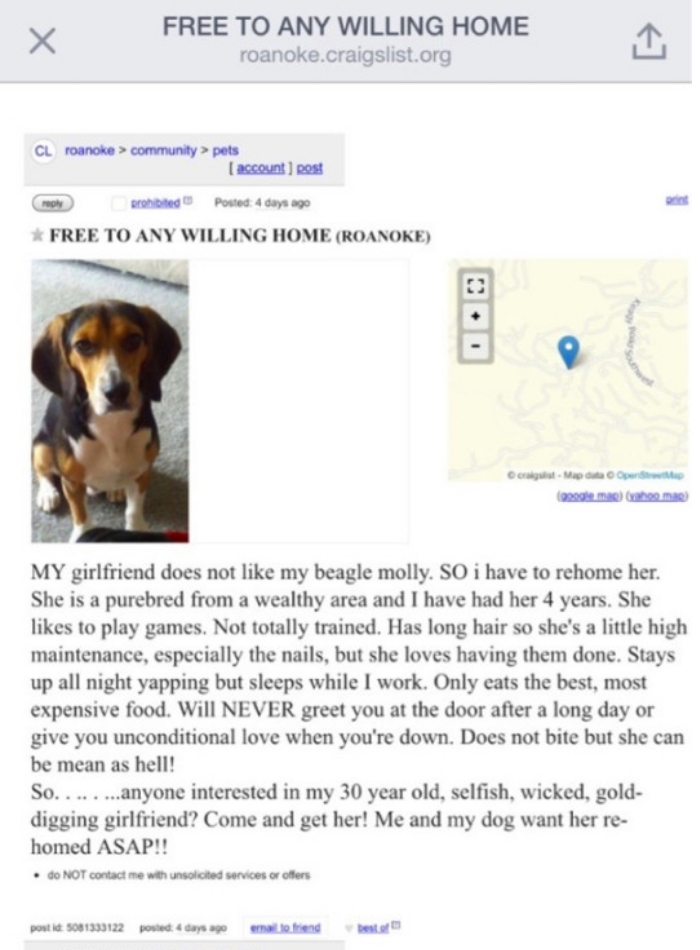View the beagle photo thumbnail

click(110, 401)
